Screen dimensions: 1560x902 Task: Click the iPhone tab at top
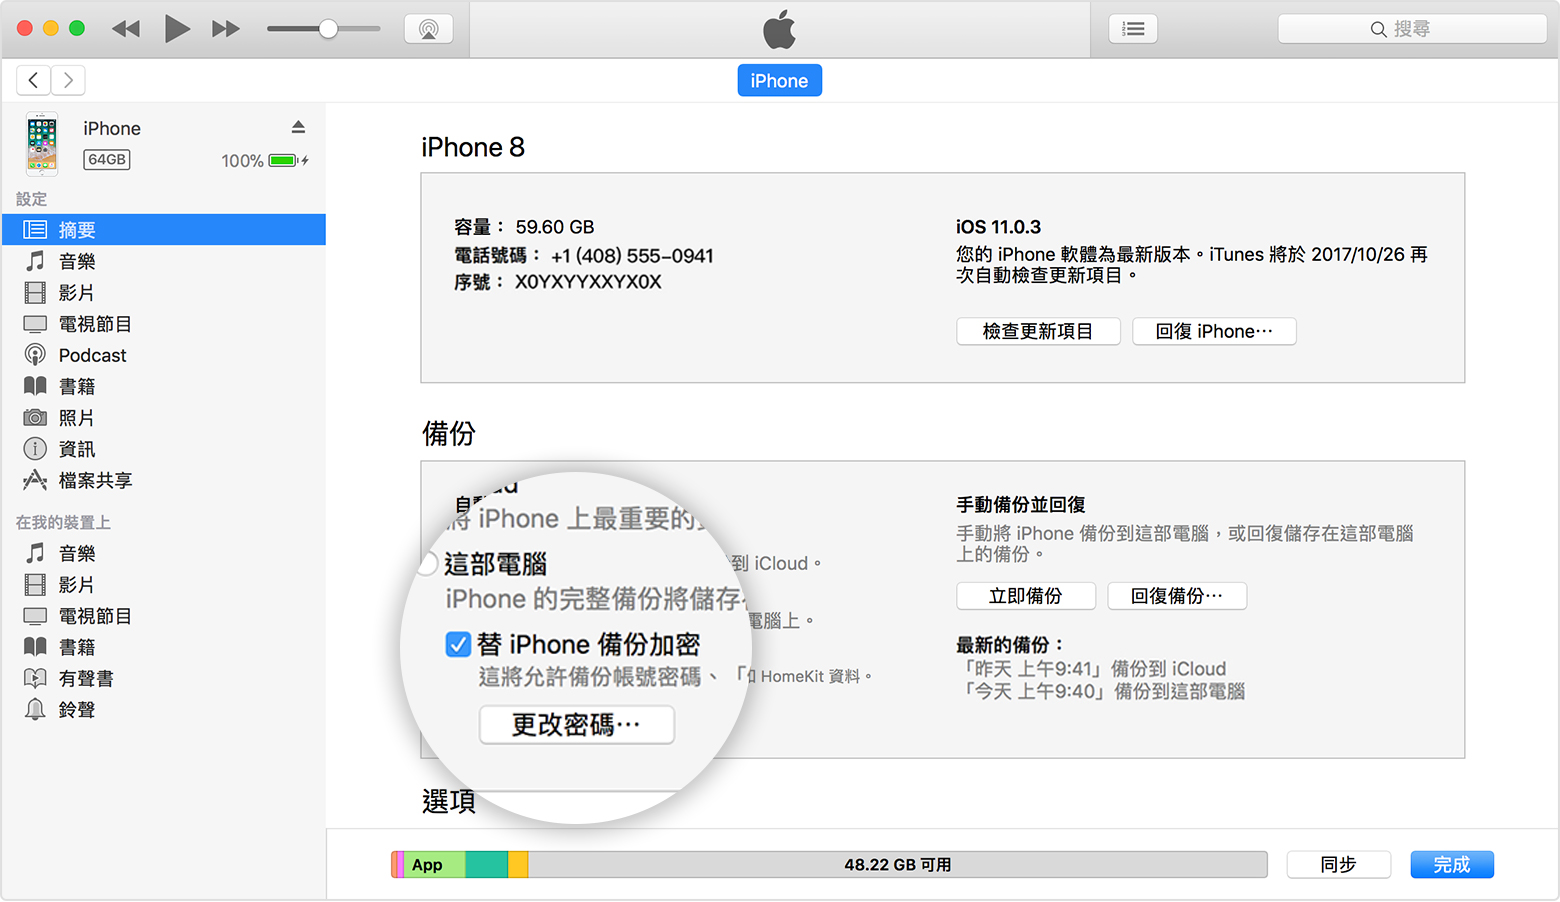(779, 81)
